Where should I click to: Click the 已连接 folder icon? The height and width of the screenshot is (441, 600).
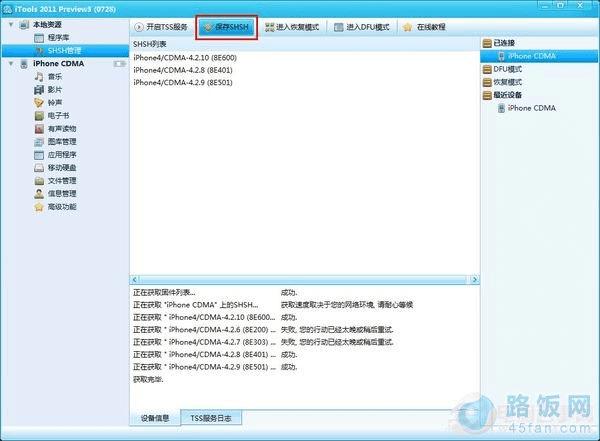pos(487,43)
